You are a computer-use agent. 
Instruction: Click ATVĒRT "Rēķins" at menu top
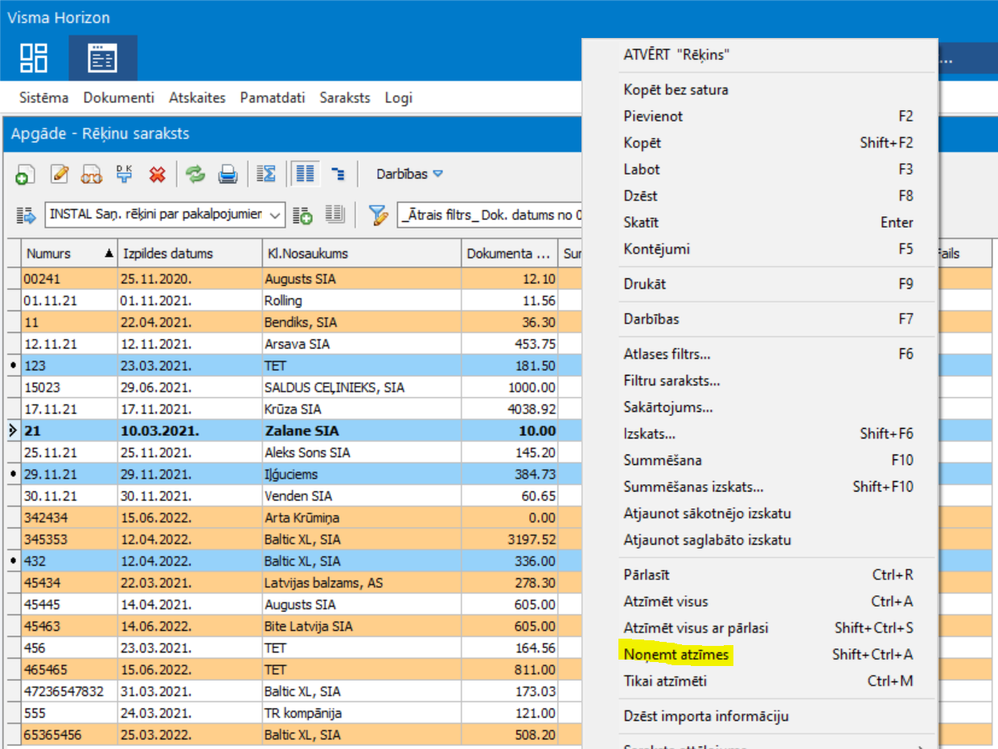676,55
